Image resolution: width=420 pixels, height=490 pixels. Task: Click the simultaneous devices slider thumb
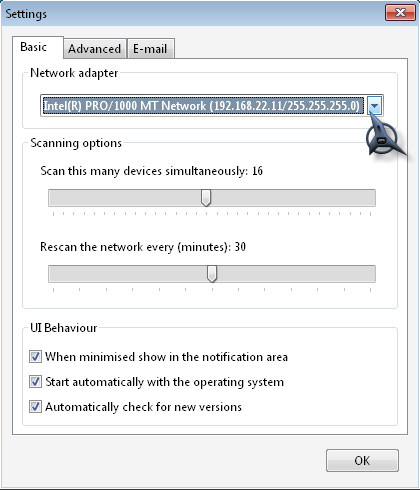pos(206,198)
